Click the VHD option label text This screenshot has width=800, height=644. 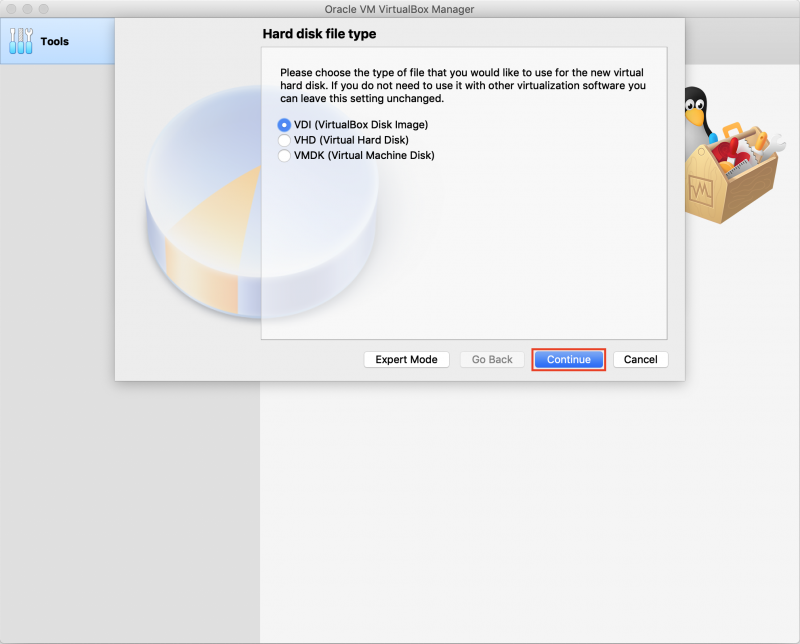pyautogui.click(x=351, y=140)
